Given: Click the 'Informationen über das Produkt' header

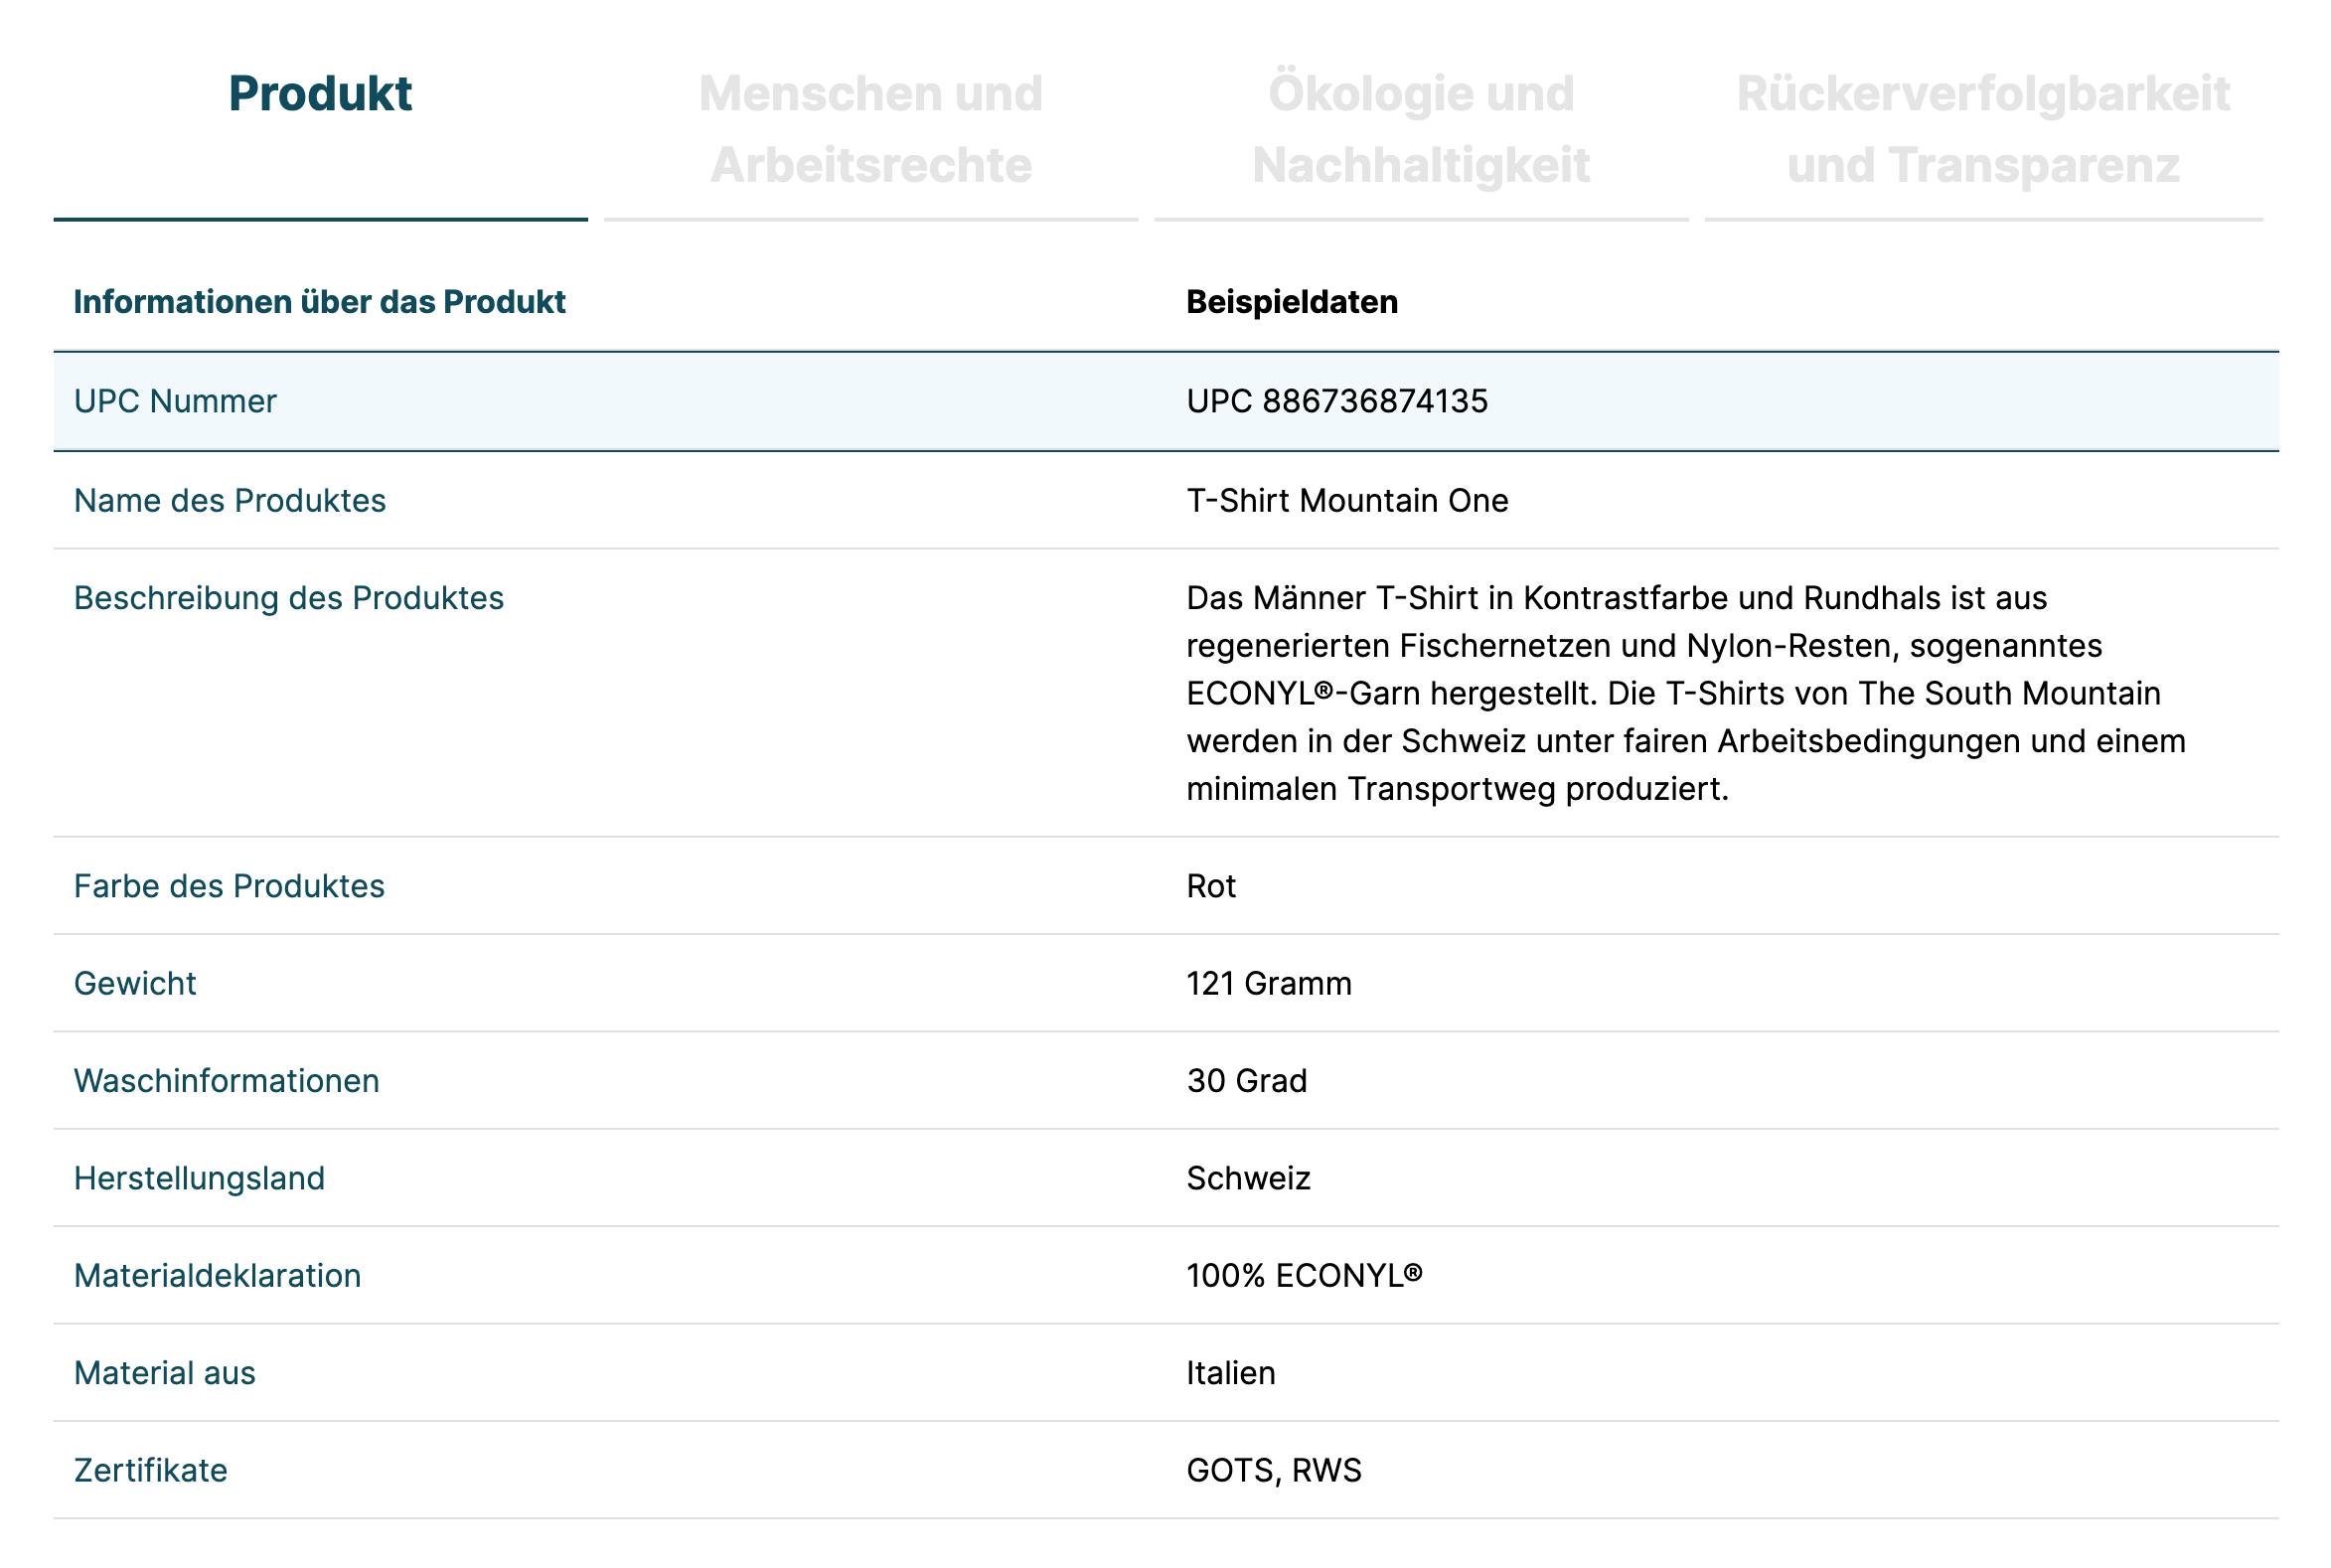Looking at the screenshot, I should pos(320,302).
